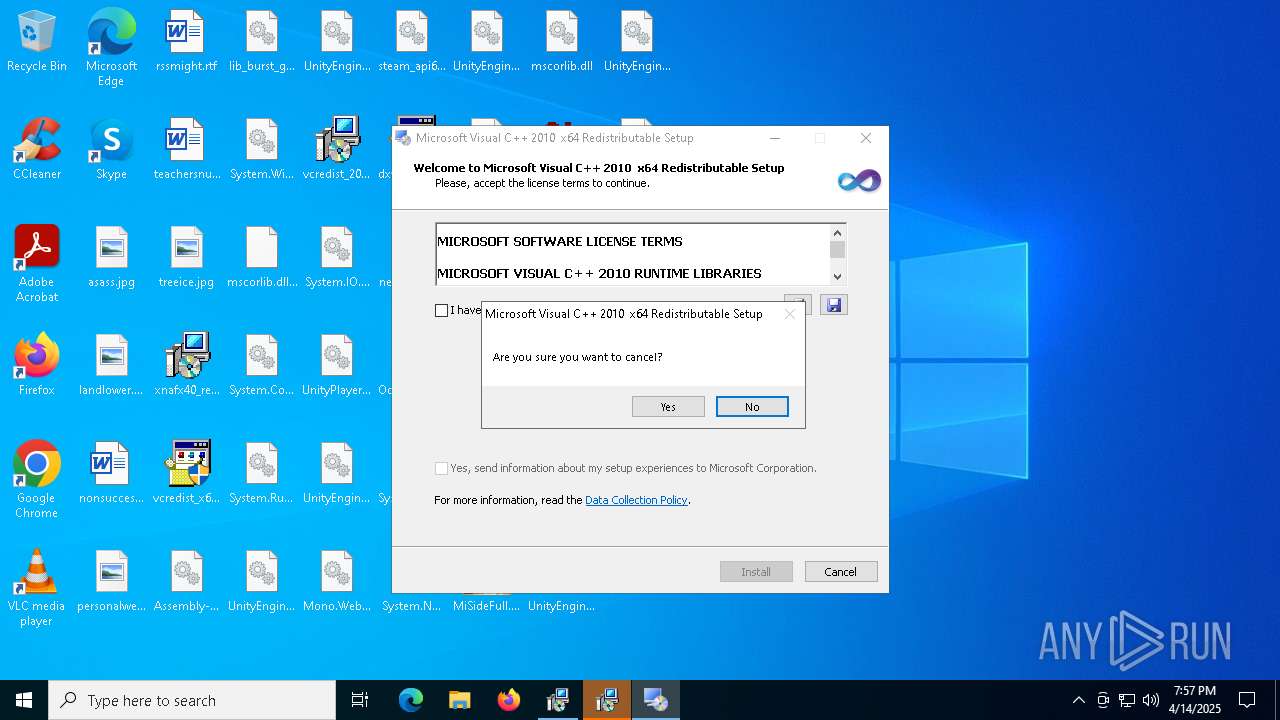Image resolution: width=1280 pixels, height=720 pixels.
Task: Open File Explorer from taskbar
Action: click(460, 700)
